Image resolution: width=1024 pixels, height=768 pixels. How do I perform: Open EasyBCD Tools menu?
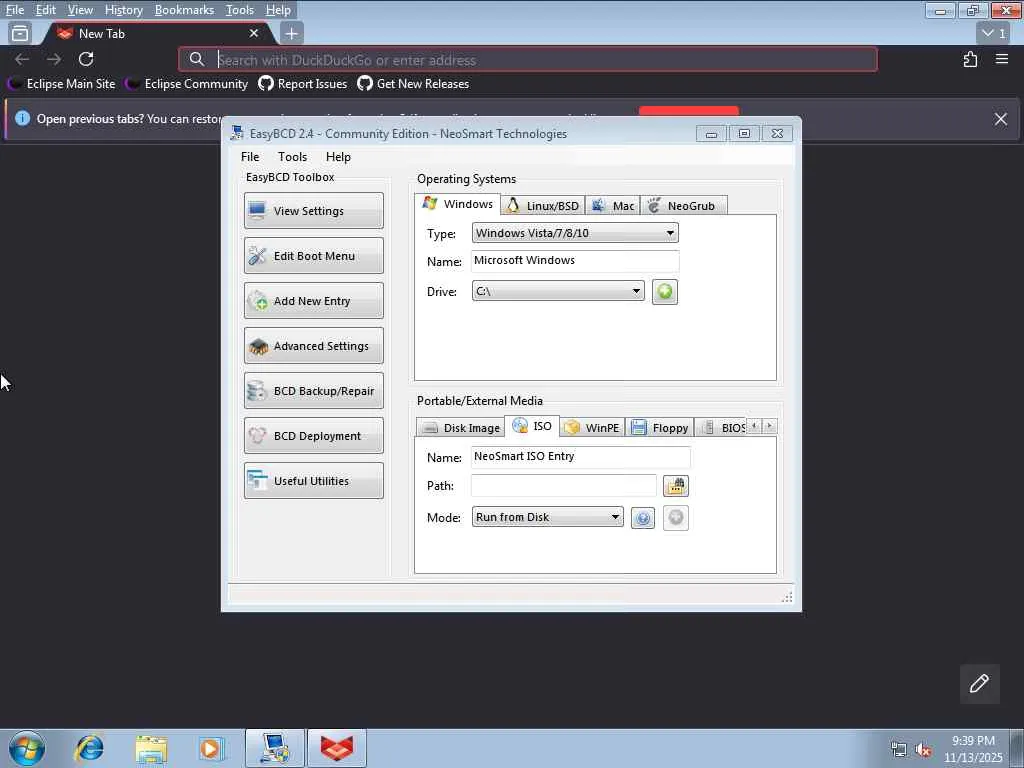click(x=292, y=157)
